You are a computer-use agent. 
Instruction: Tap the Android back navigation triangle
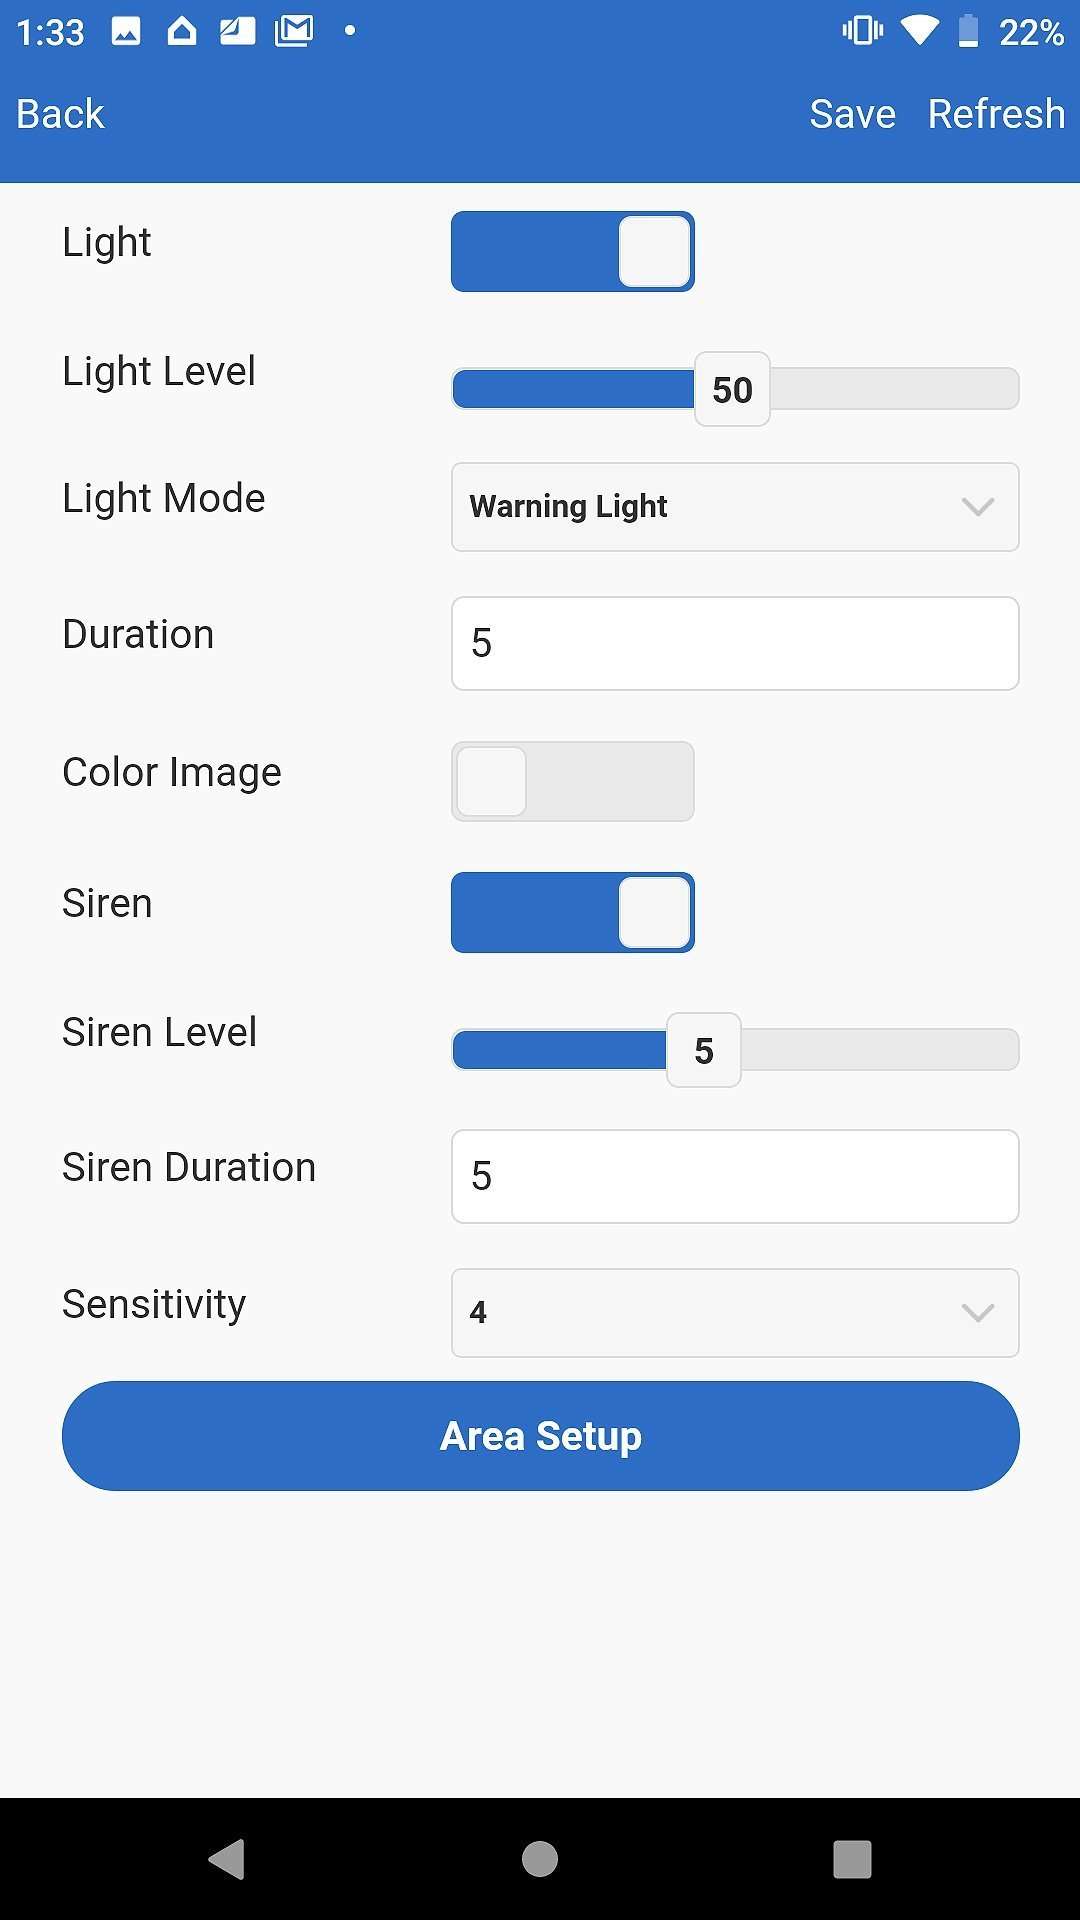pos(228,1859)
